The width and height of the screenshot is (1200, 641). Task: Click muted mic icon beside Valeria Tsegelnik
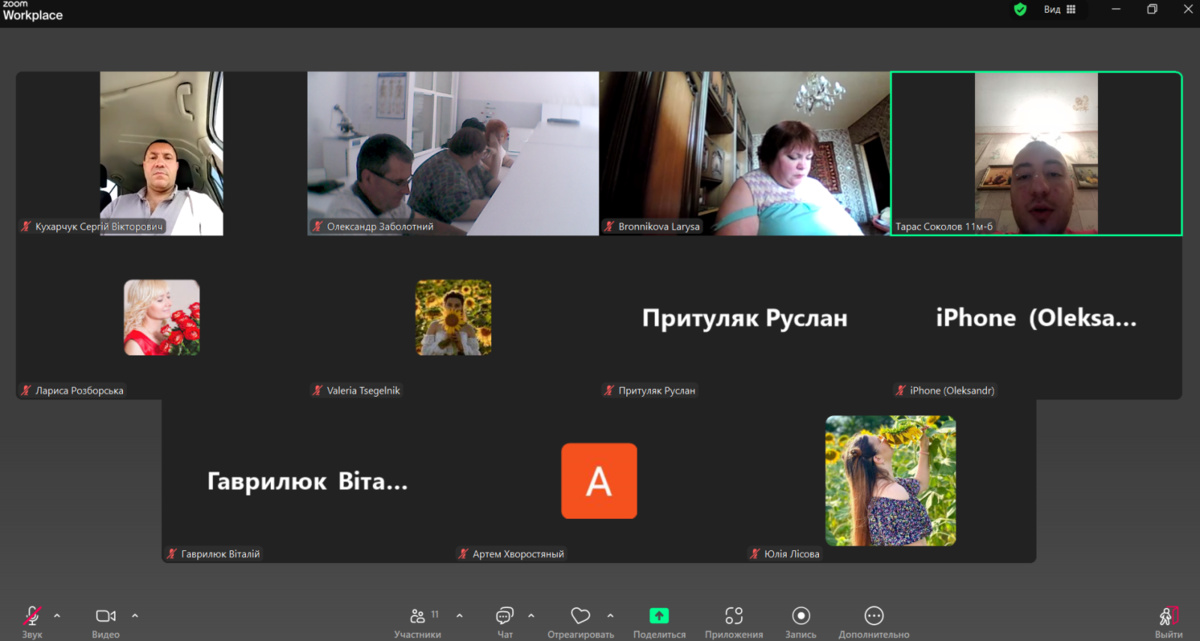318,391
